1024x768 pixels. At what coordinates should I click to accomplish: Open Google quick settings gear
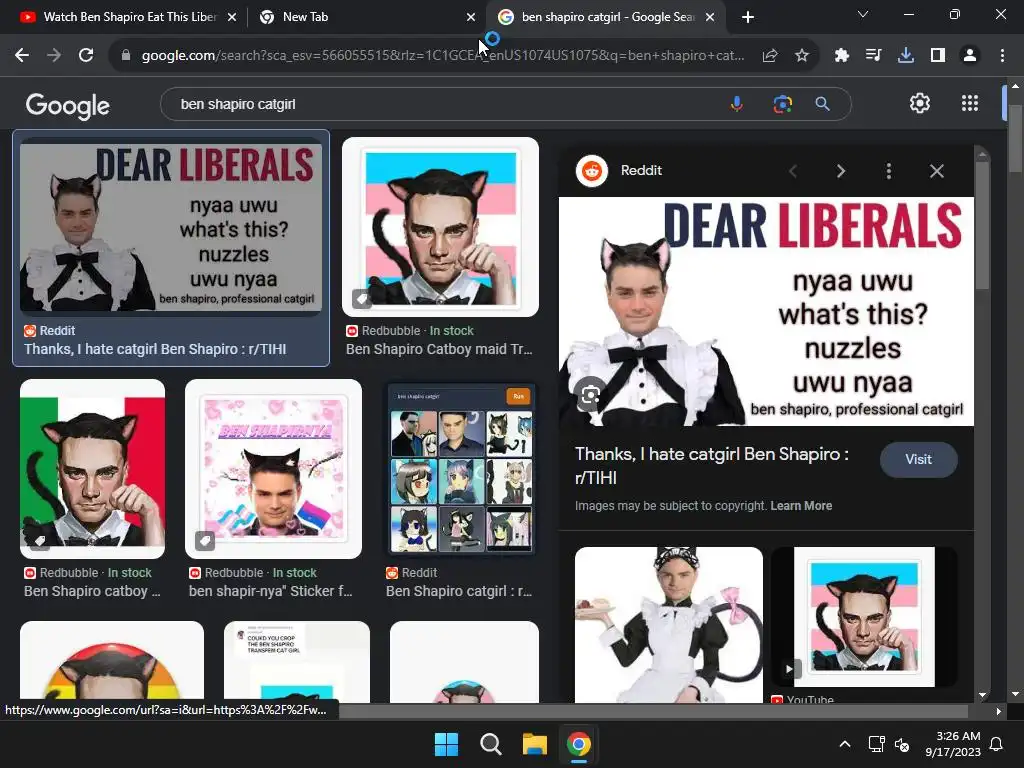click(920, 103)
